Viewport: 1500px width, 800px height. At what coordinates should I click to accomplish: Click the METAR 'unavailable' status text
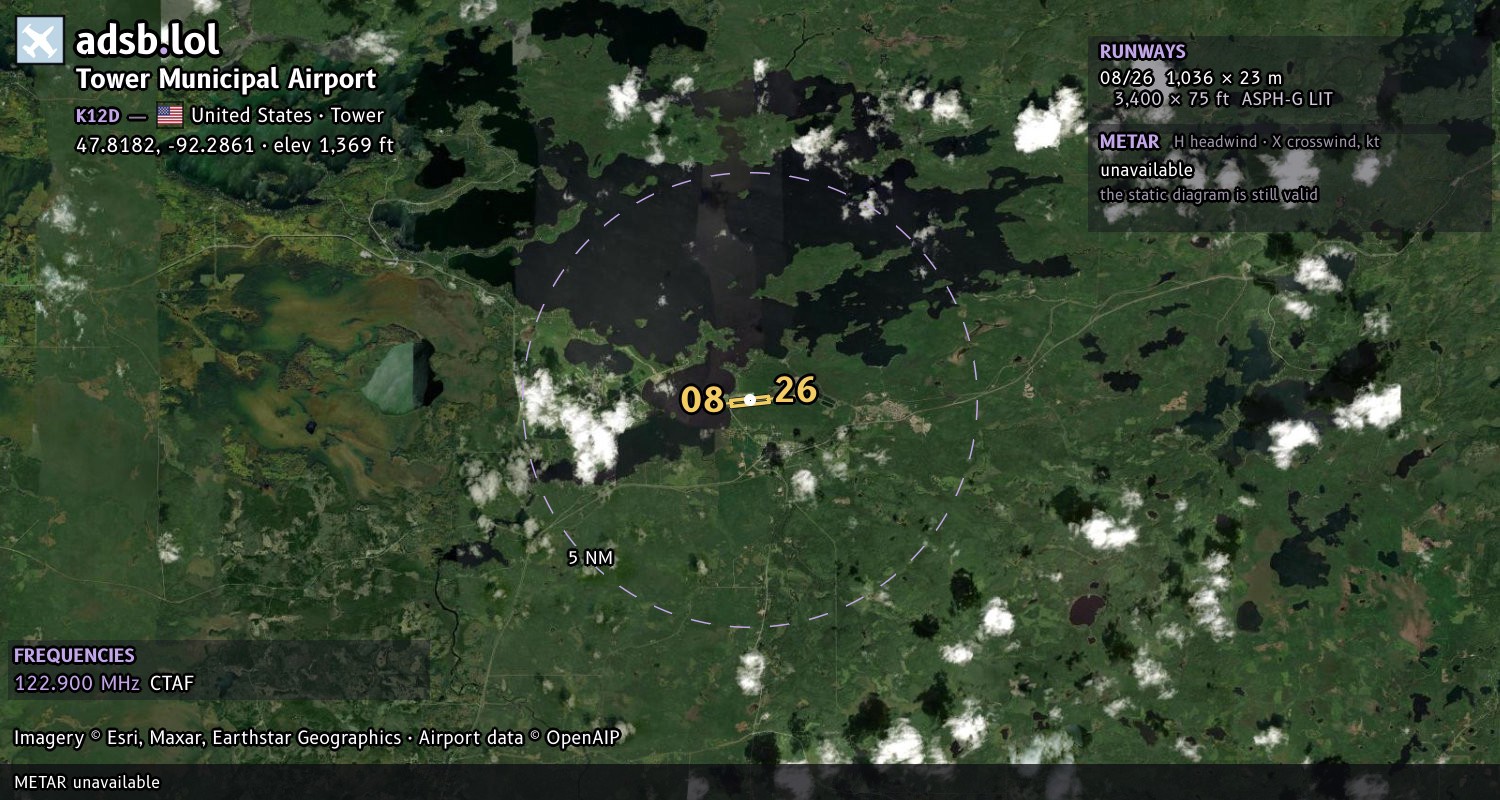coord(1146,170)
